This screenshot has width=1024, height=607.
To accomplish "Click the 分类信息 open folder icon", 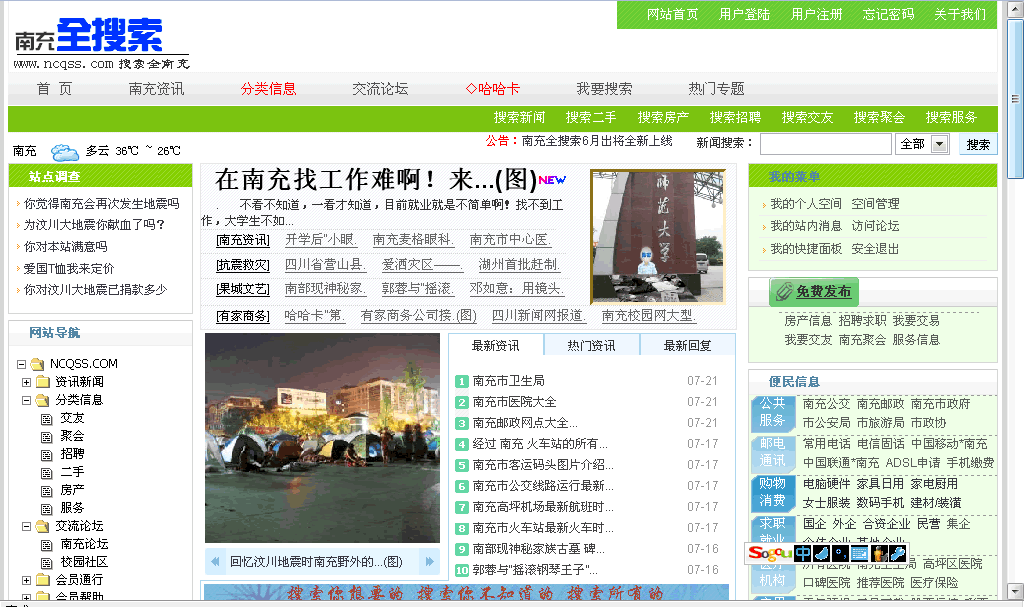I will (x=43, y=400).
